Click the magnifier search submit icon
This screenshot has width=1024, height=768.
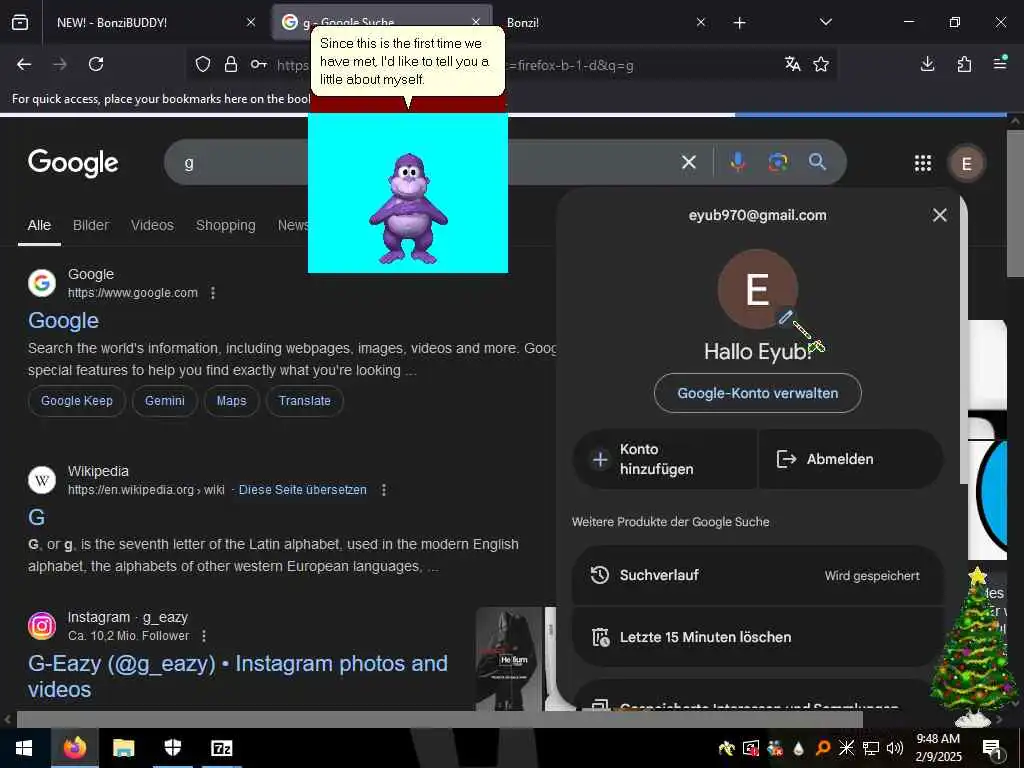coord(817,162)
